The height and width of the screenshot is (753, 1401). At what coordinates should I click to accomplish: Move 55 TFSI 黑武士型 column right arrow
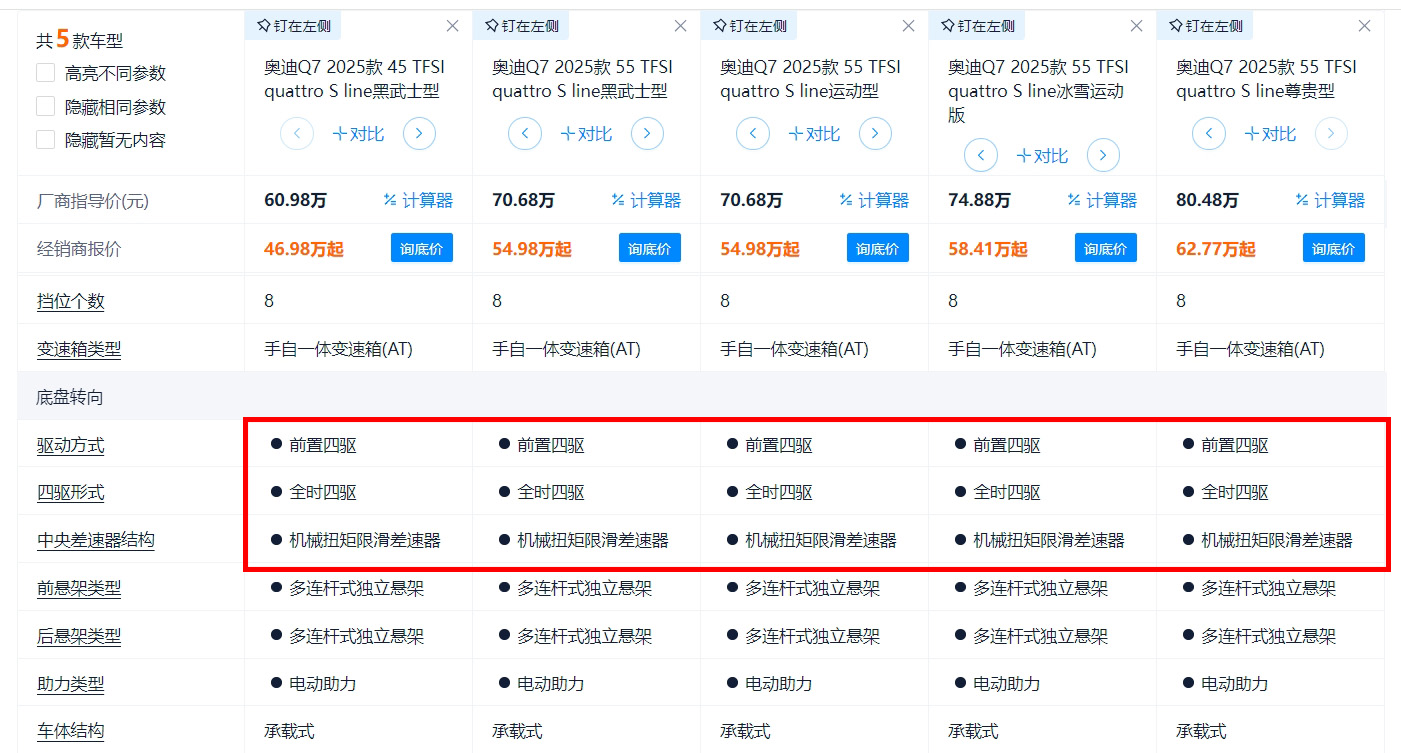click(647, 133)
